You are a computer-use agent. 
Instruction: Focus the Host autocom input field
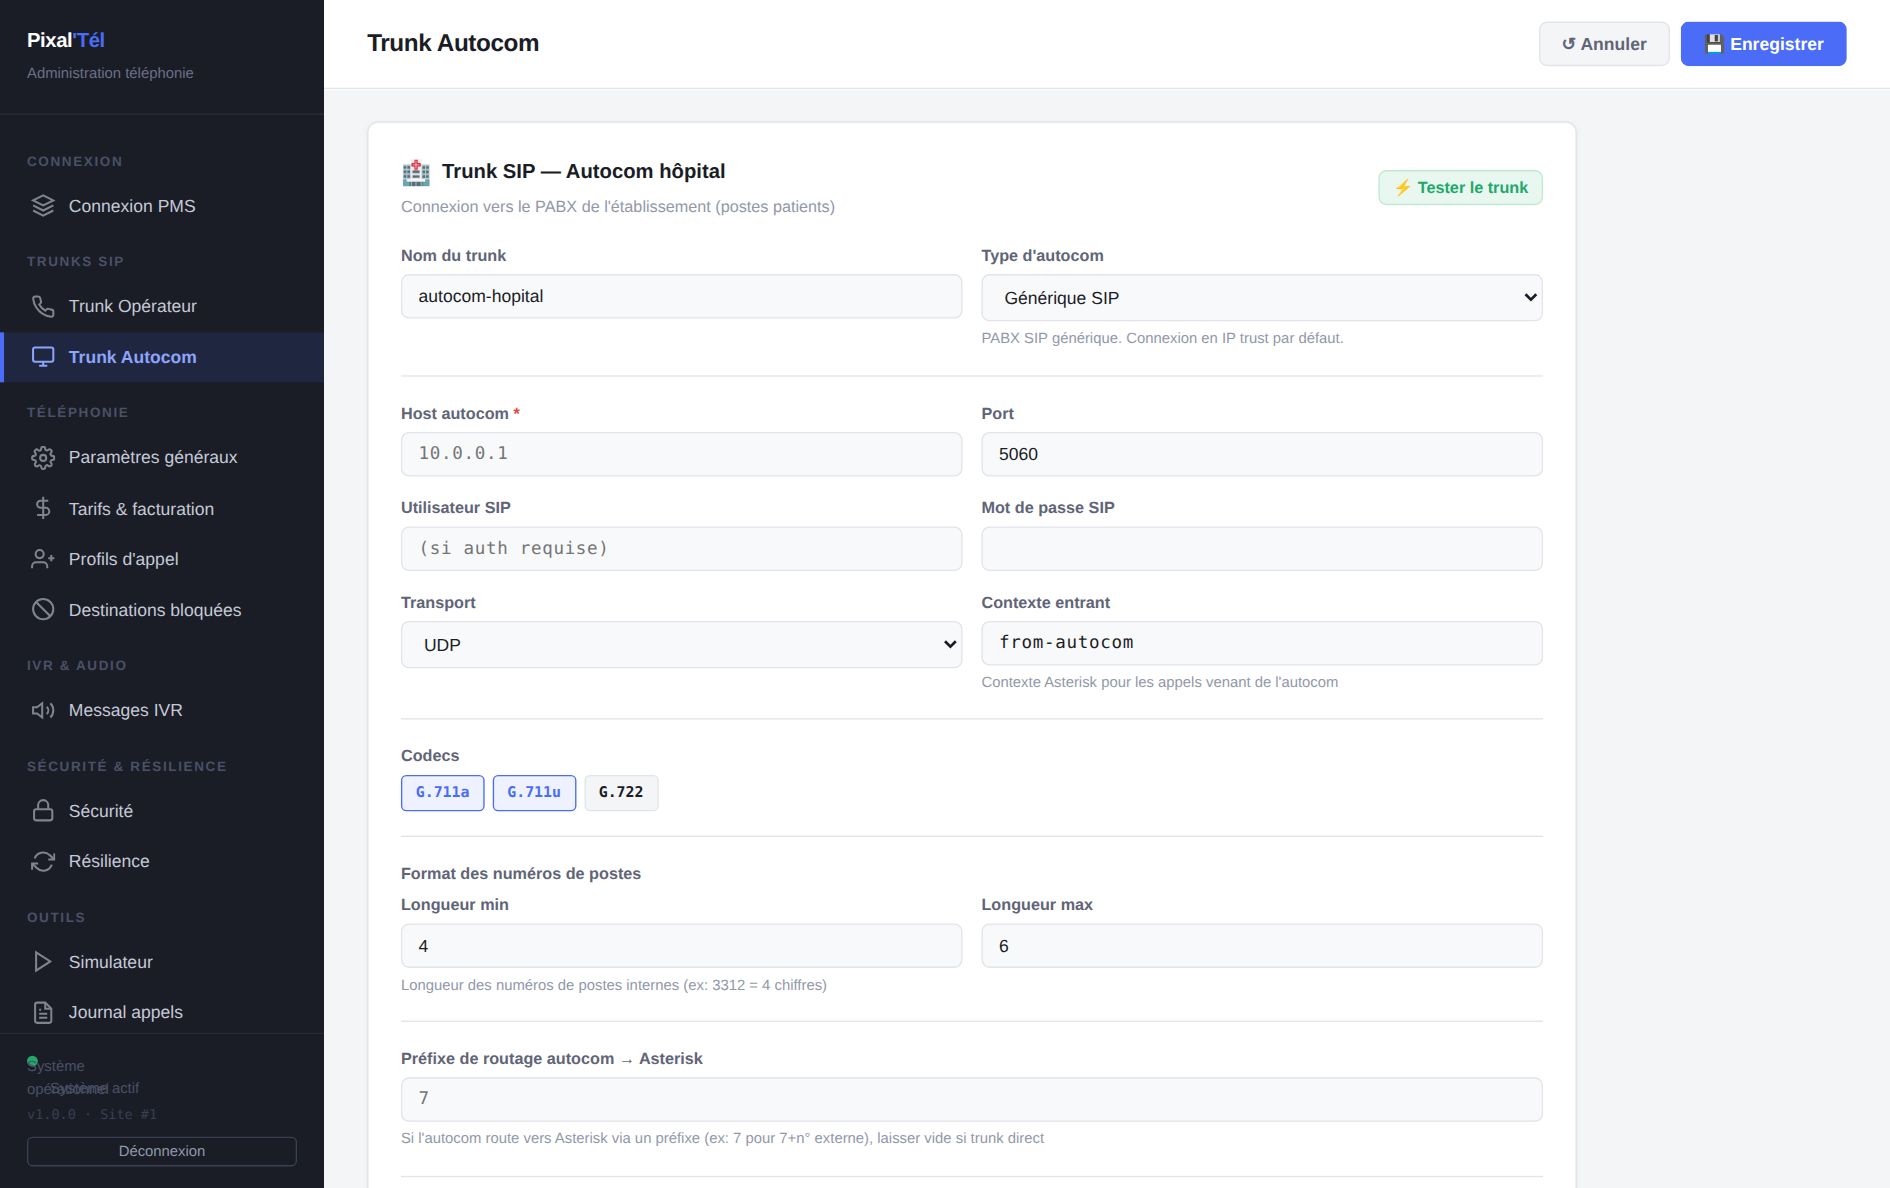click(x=681, y=454)
